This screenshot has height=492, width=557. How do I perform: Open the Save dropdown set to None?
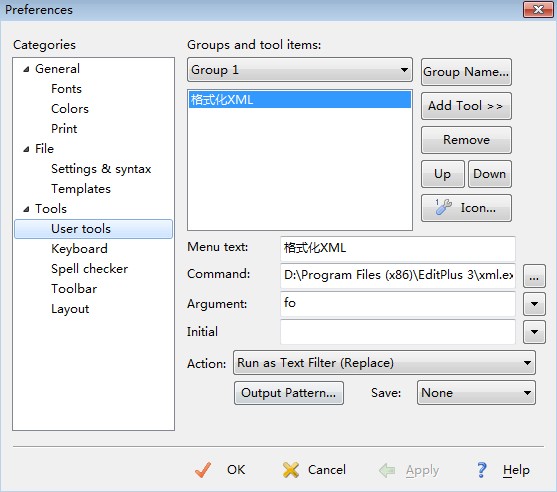tap(476, 393)
